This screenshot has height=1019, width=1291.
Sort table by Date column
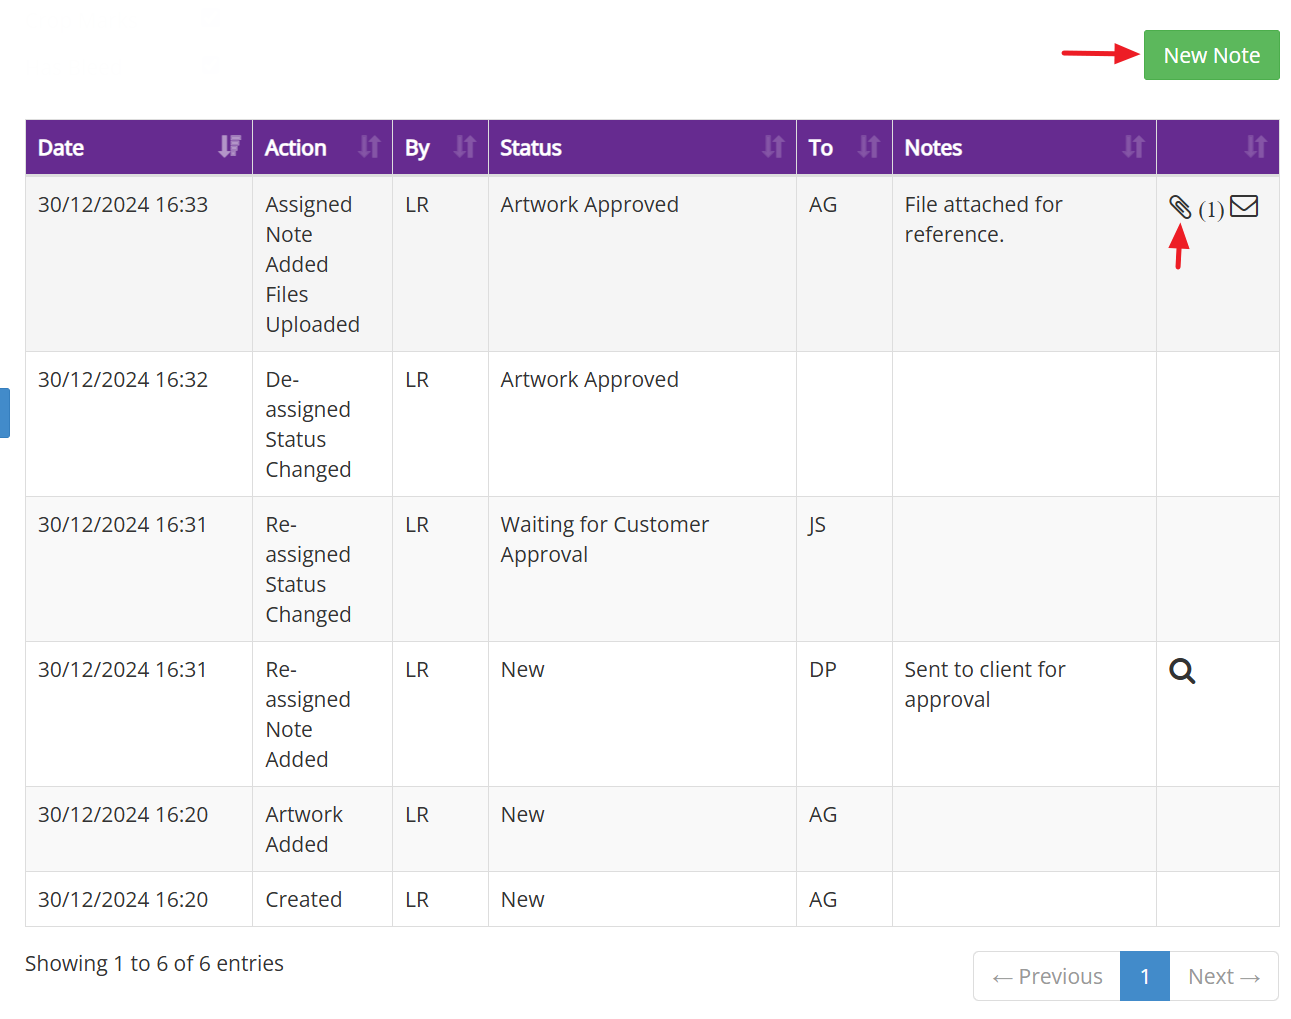point(138,148)
